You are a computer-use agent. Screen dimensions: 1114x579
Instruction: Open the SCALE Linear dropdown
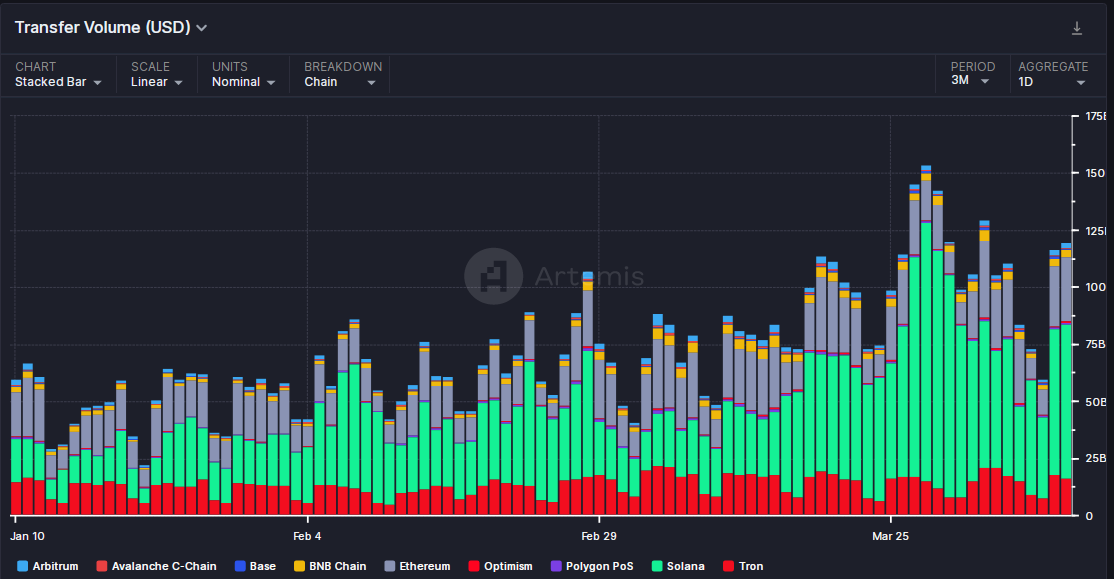click(156, 75)
